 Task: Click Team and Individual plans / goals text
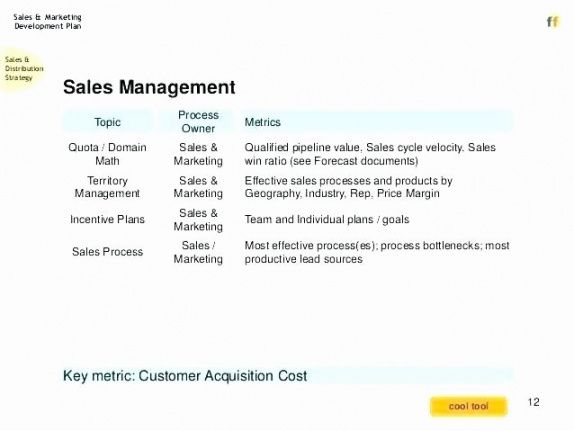click(327, 219)
